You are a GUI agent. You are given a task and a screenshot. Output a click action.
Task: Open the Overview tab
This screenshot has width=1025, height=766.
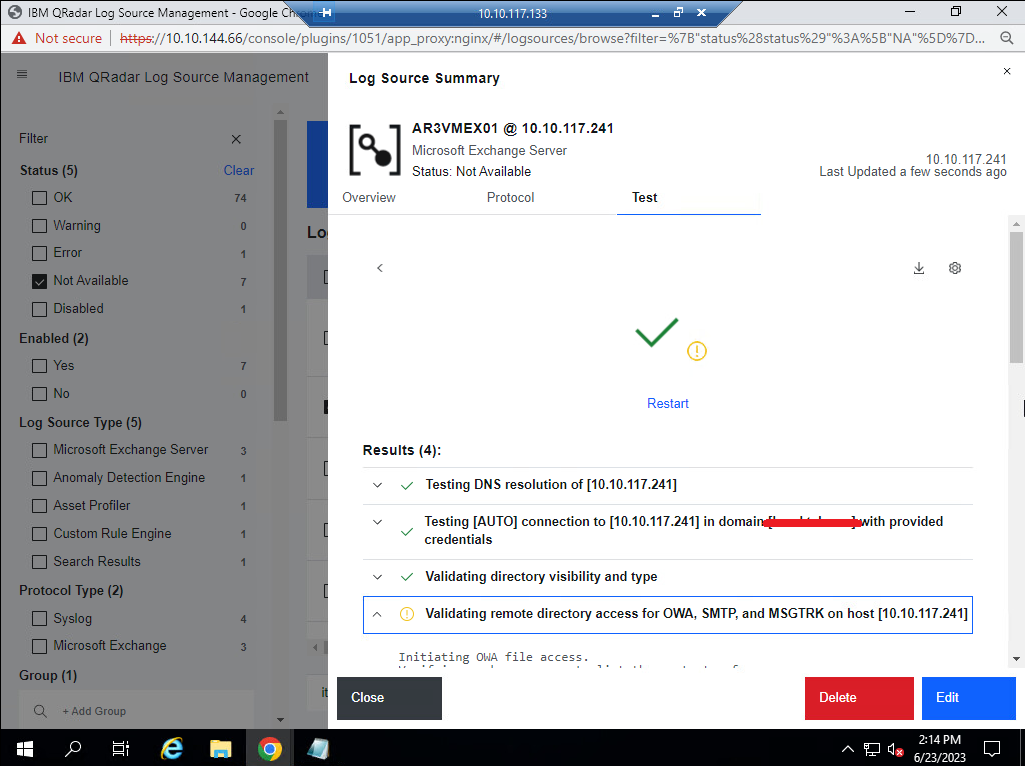pyautogui.click(x=369, y=197)
